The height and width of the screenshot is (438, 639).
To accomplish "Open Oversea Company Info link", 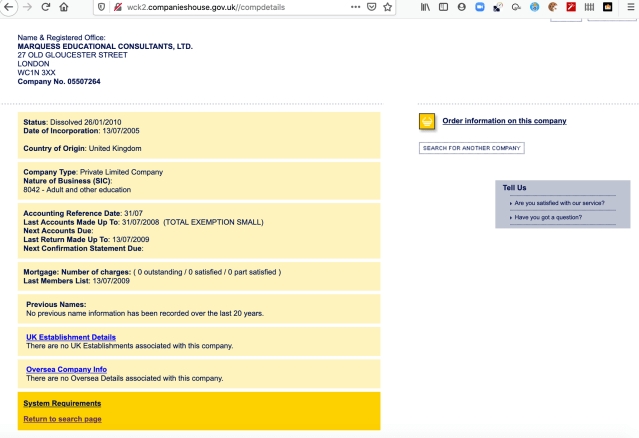I will (66, 370).
